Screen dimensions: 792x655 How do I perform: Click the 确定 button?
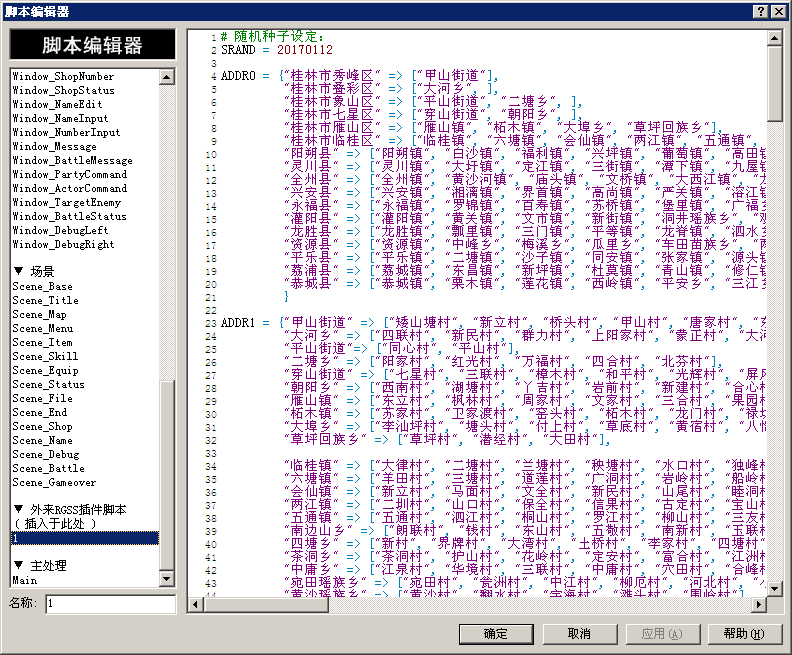[x=496, y=634]
